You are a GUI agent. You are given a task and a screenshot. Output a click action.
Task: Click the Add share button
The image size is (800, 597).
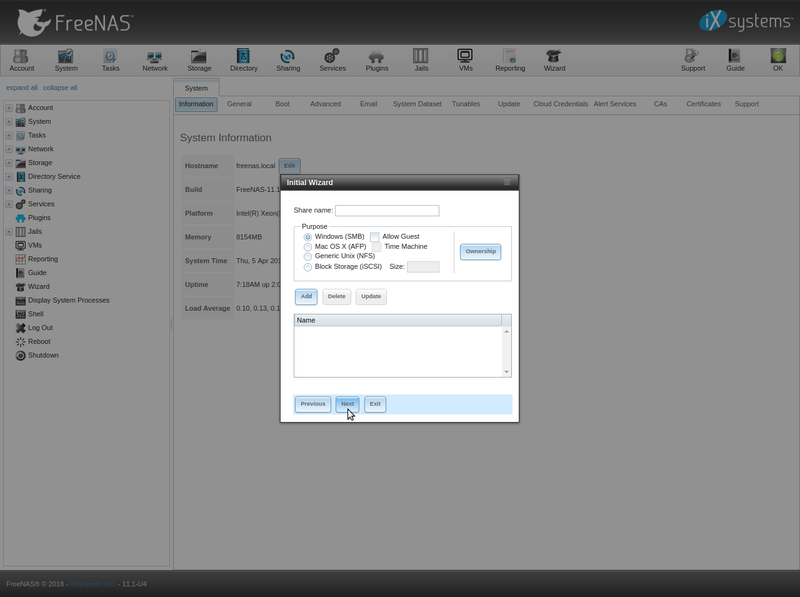pos(306,296)
